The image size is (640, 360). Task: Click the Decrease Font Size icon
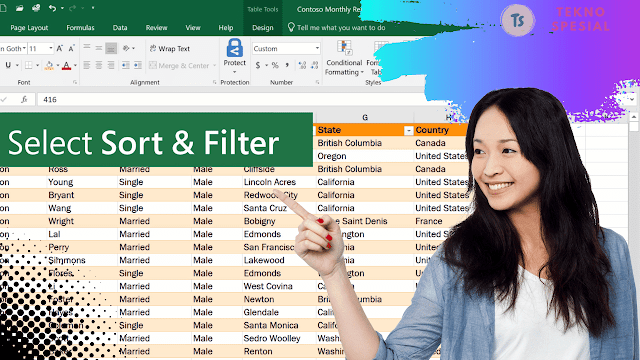click(71, 49)
